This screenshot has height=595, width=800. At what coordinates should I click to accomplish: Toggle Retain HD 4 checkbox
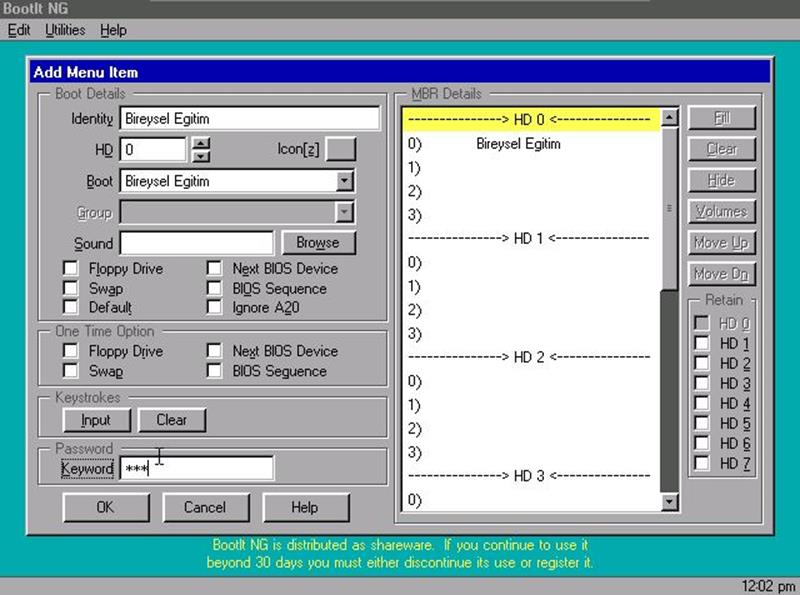[702, 403]
